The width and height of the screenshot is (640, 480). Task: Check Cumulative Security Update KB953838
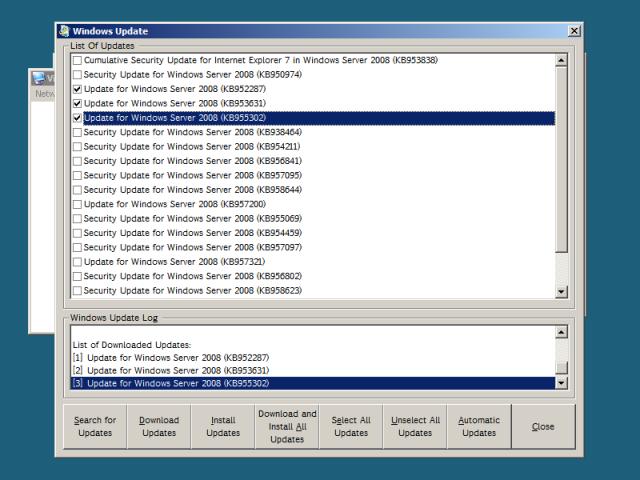point(77,60)
